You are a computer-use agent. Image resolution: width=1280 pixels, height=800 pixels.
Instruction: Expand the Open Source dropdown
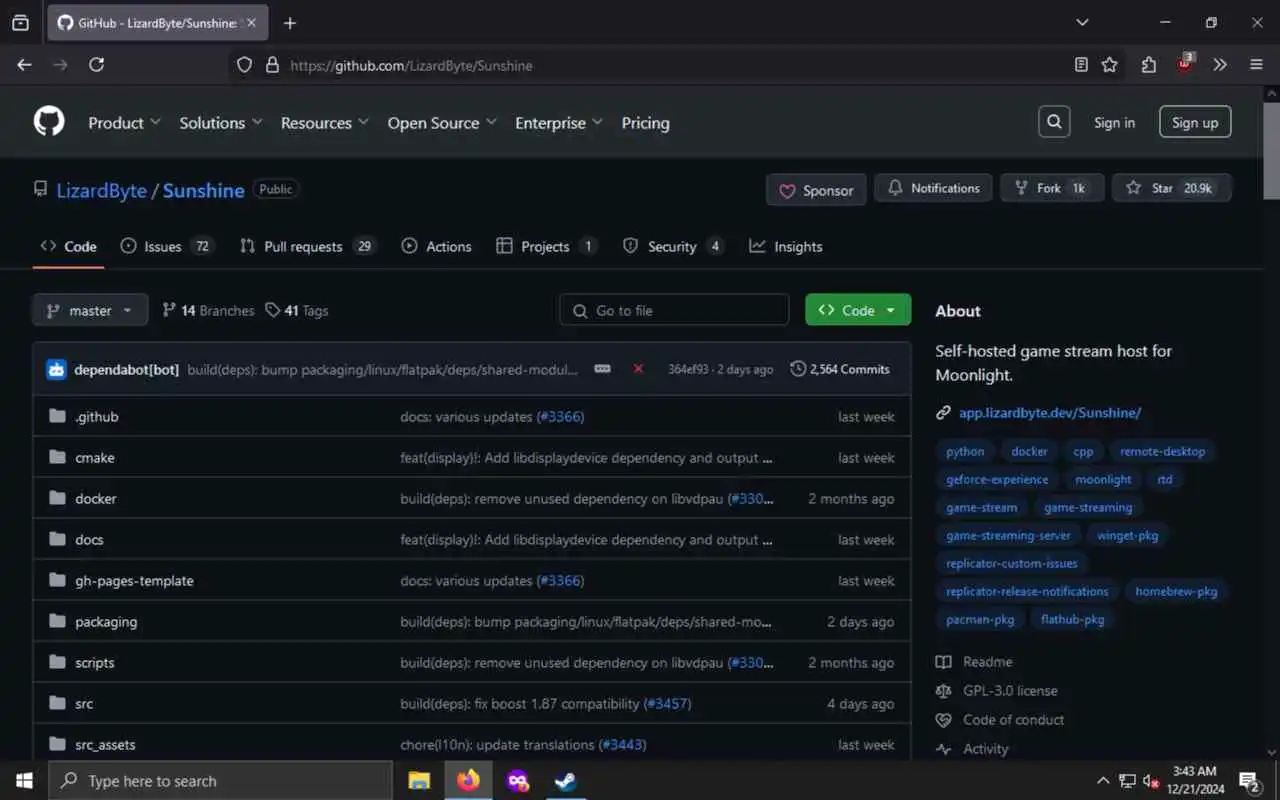pyautogui.click(x=442, y=123)
